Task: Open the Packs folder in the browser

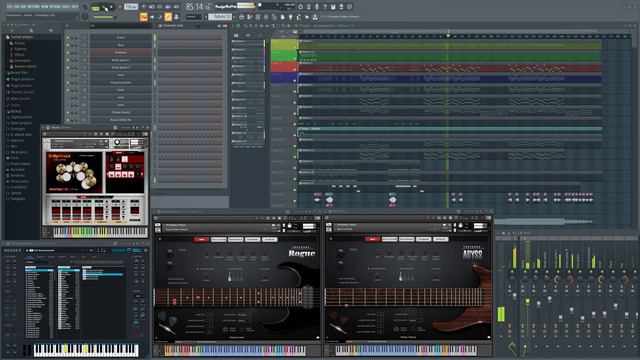Action: click(x=14, y=158)
